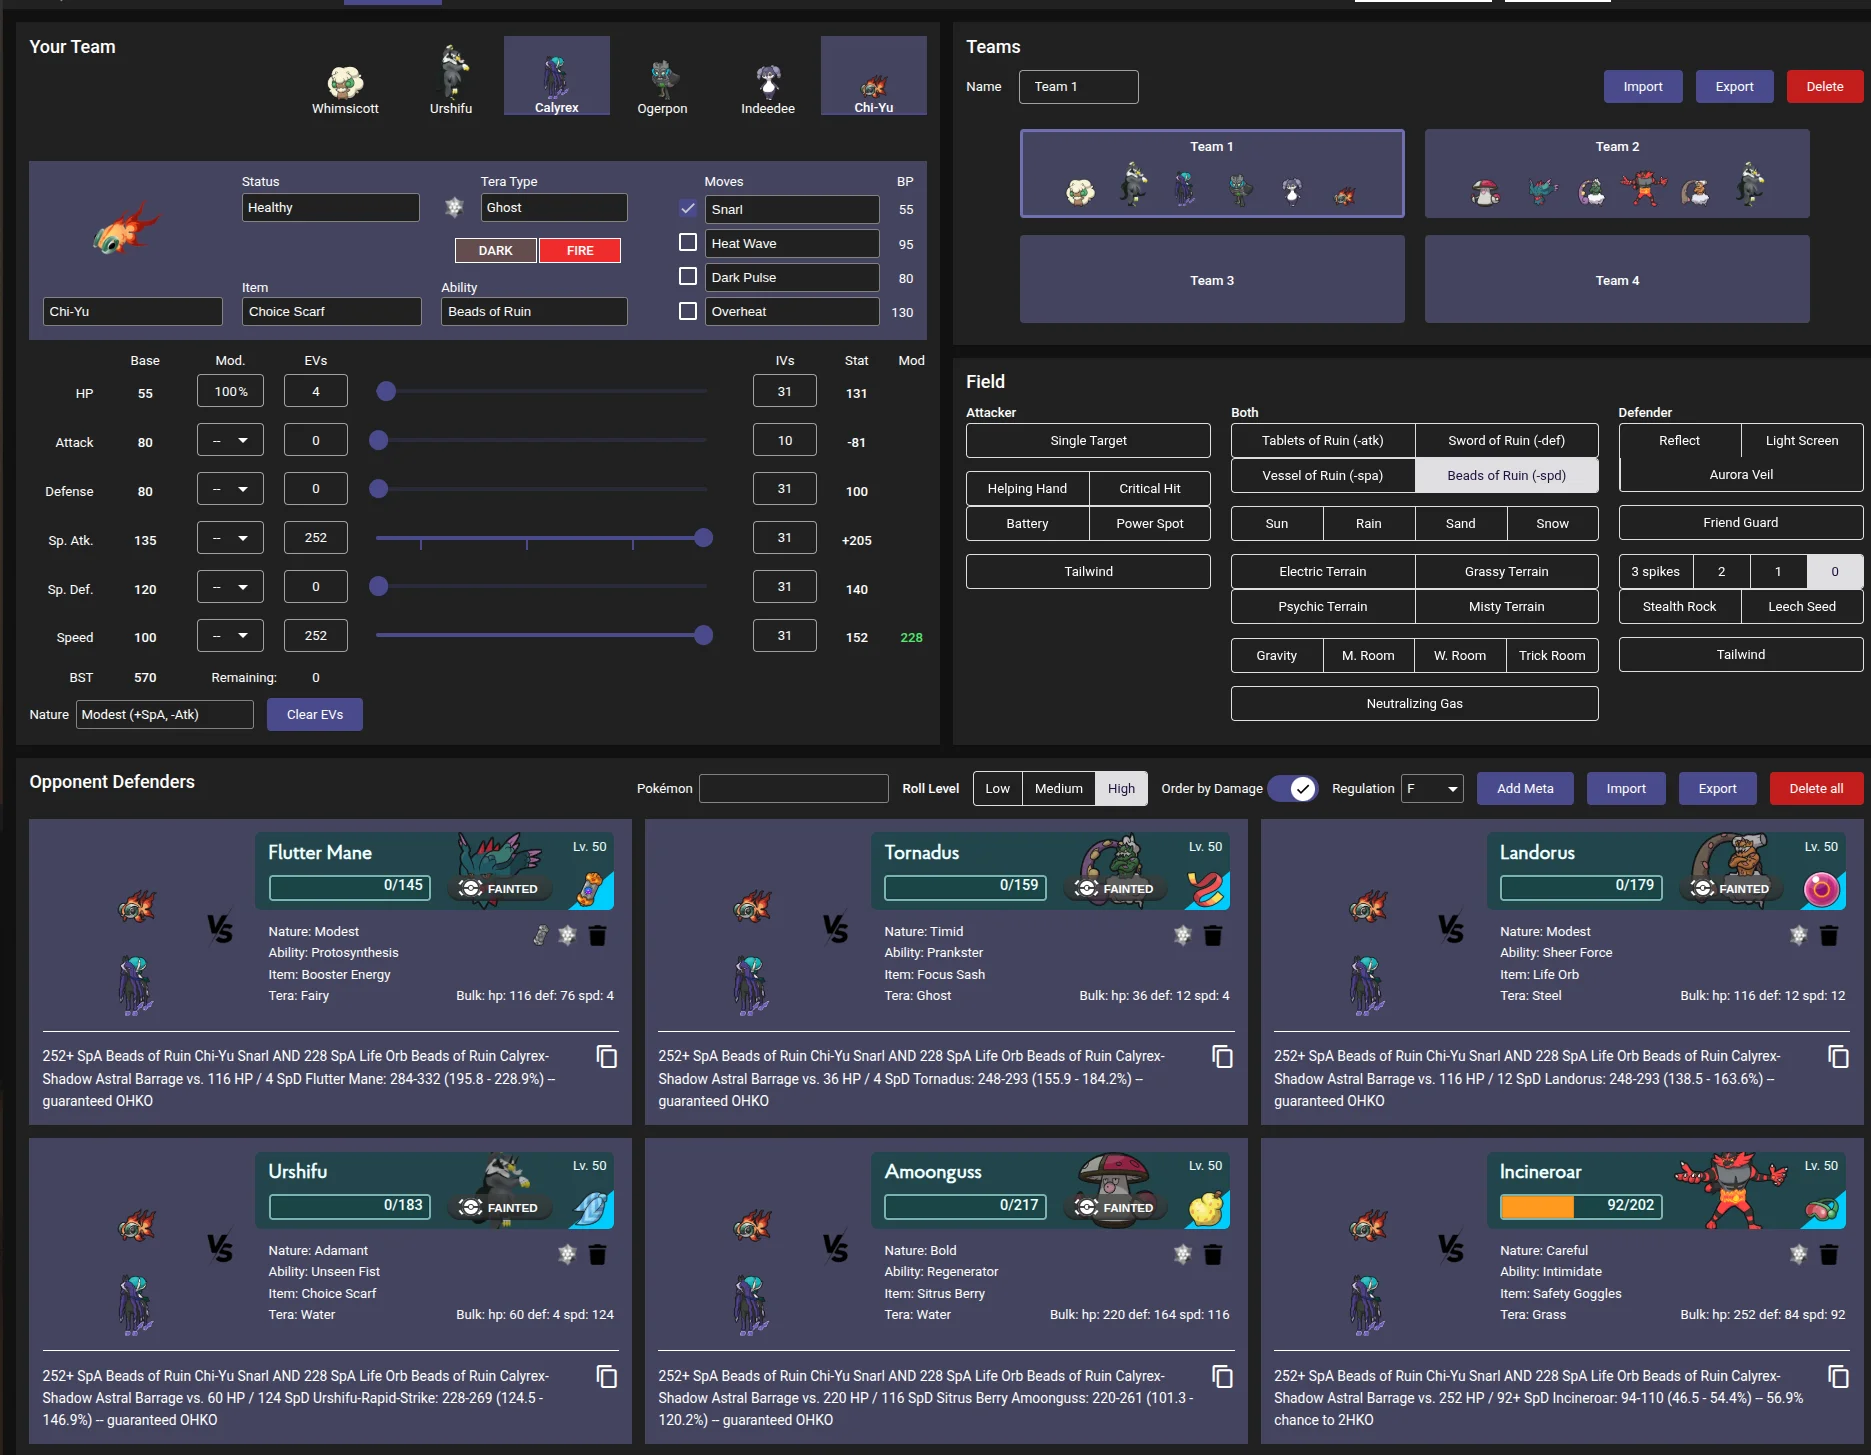Toggle Tera on Flutter Mane card
Screen dimensions: 1871x1455
[x=567, y=936]
